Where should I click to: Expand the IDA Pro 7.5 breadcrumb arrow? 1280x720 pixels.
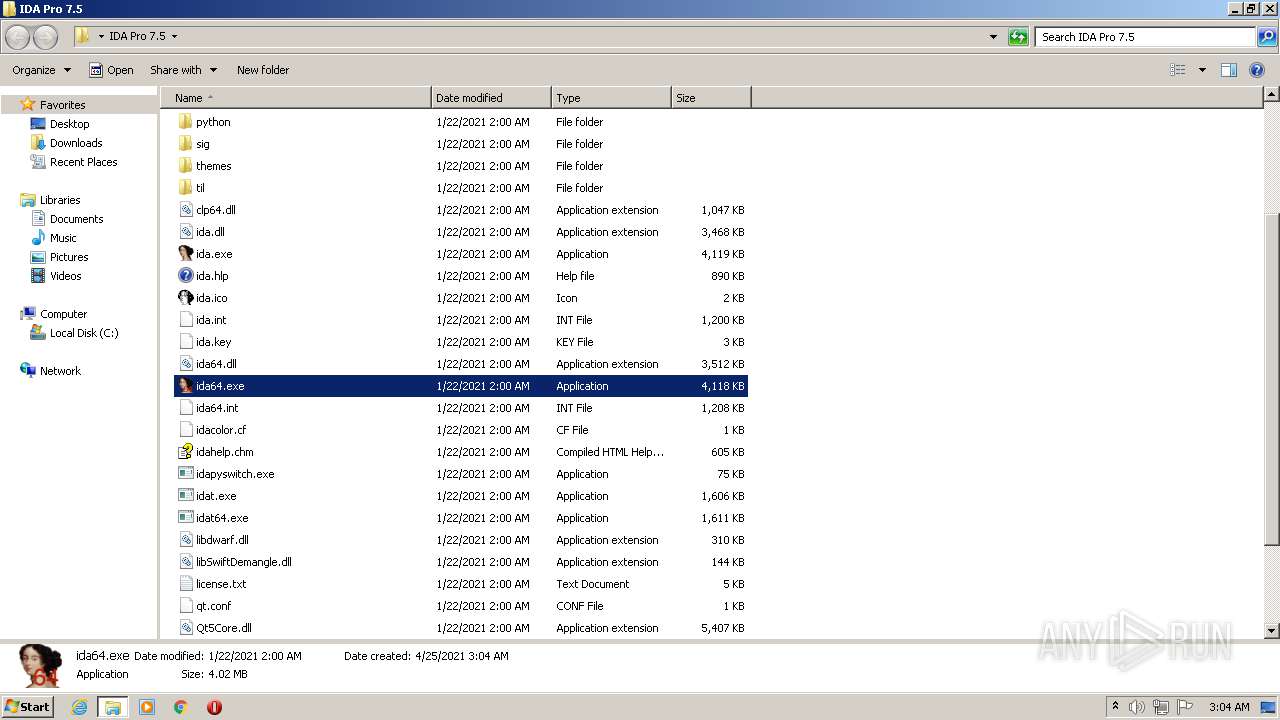(x=174, y=37)
